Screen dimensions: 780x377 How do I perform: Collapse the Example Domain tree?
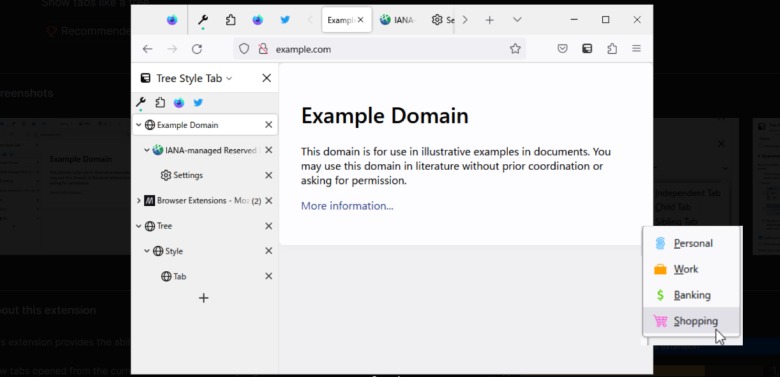138,125
